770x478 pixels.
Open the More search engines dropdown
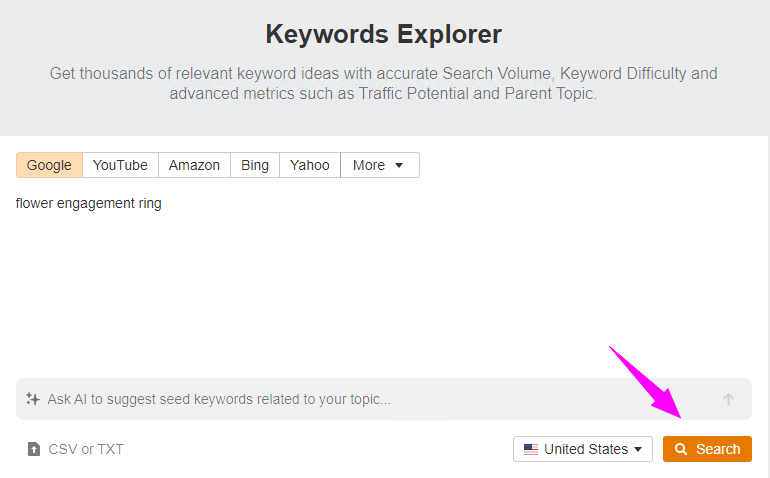coord(378,165)
